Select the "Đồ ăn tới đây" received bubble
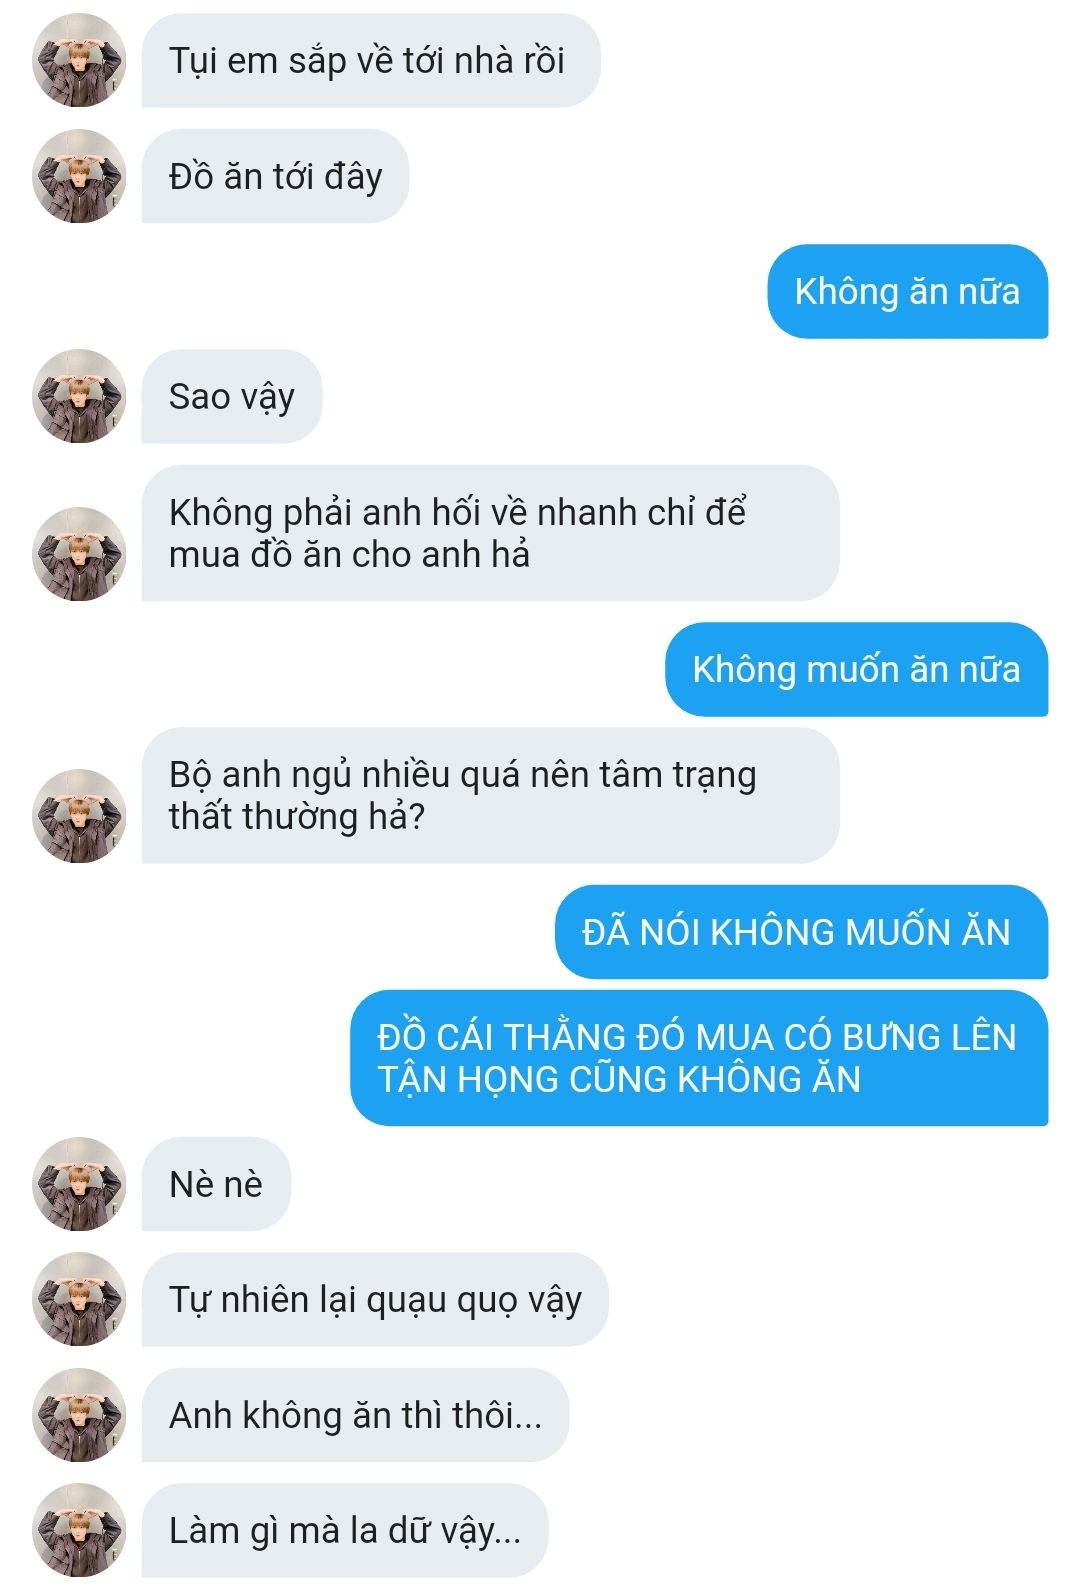 (275, 176)
